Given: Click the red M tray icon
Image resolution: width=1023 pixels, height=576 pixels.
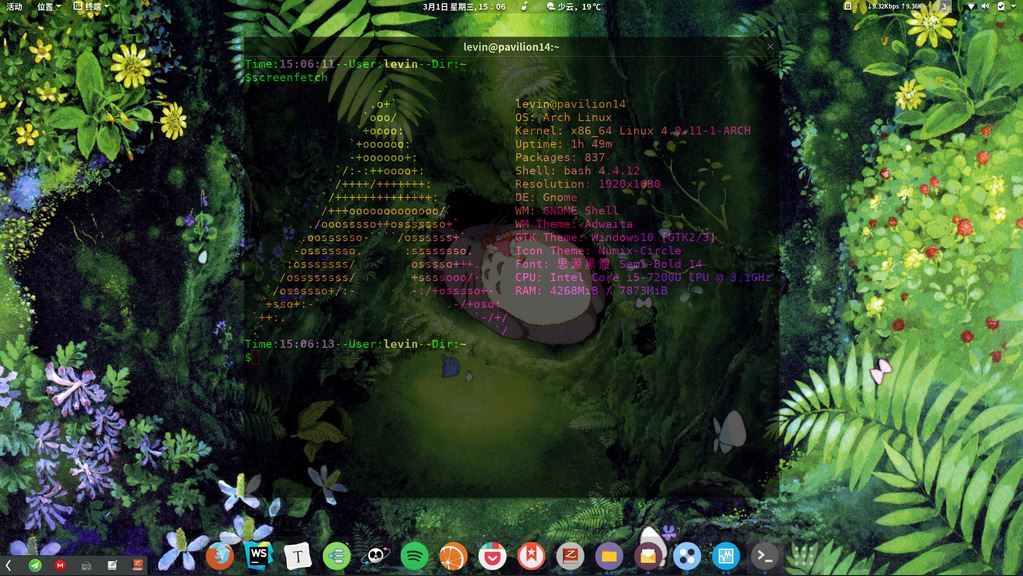Looking at the screenshot, I should [61, 565].
